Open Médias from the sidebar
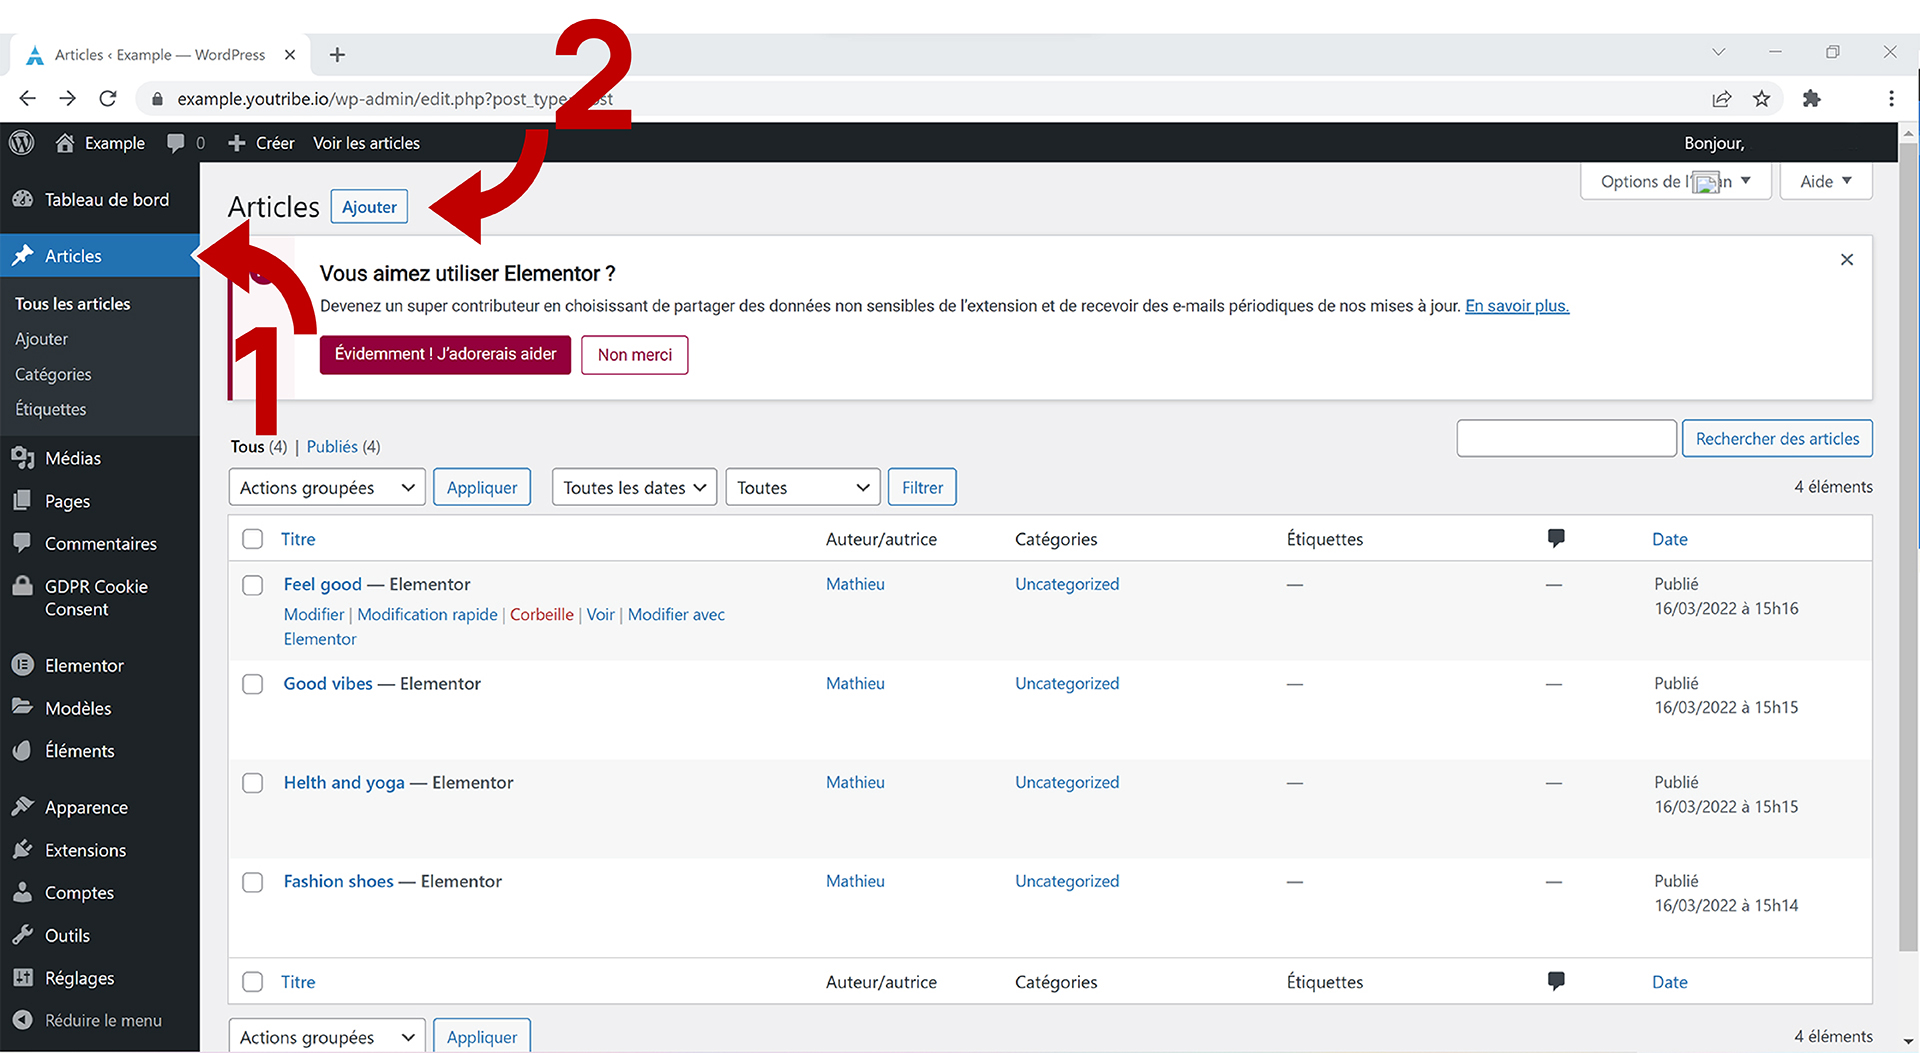Image resolution: width=1920 pixels, height=1053 pixels. point(72,458)
